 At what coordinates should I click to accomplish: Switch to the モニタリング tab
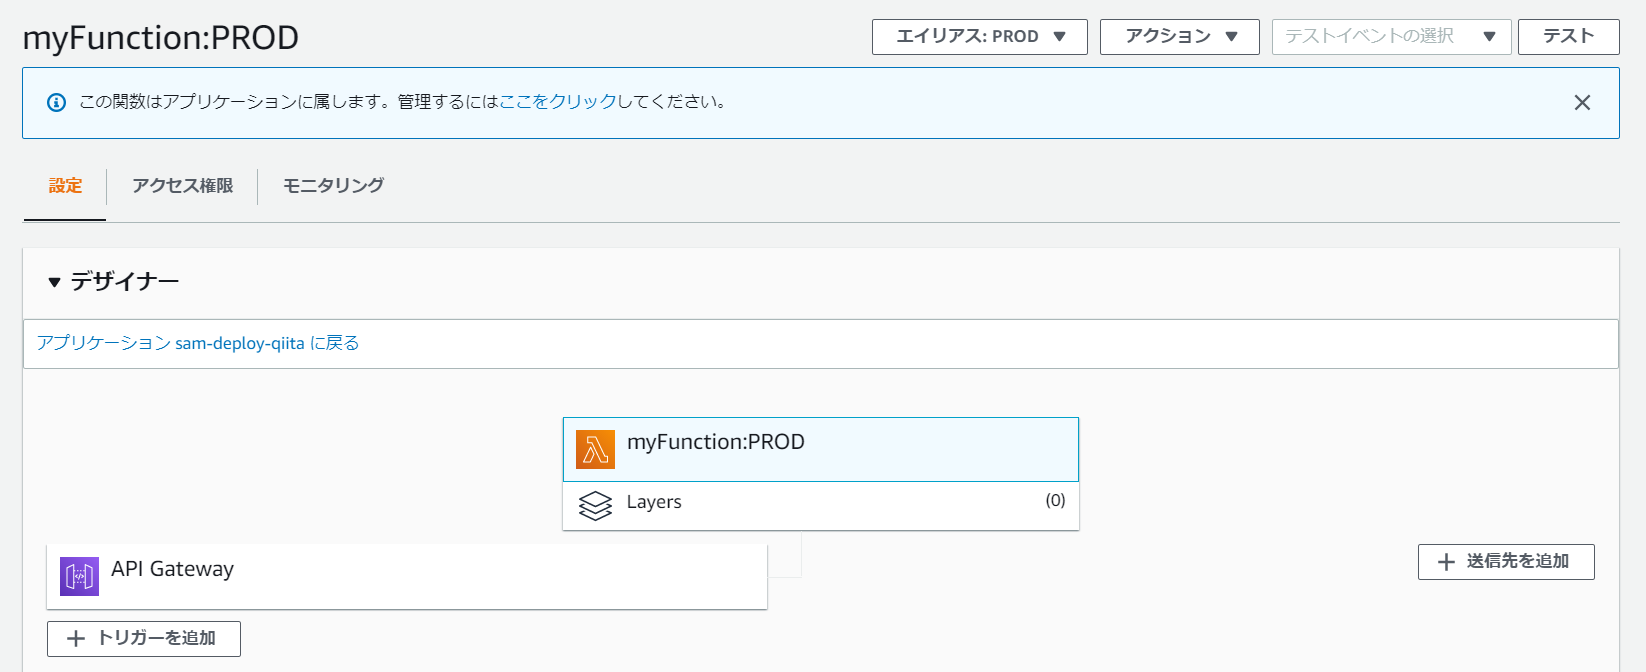coord(333,186)
